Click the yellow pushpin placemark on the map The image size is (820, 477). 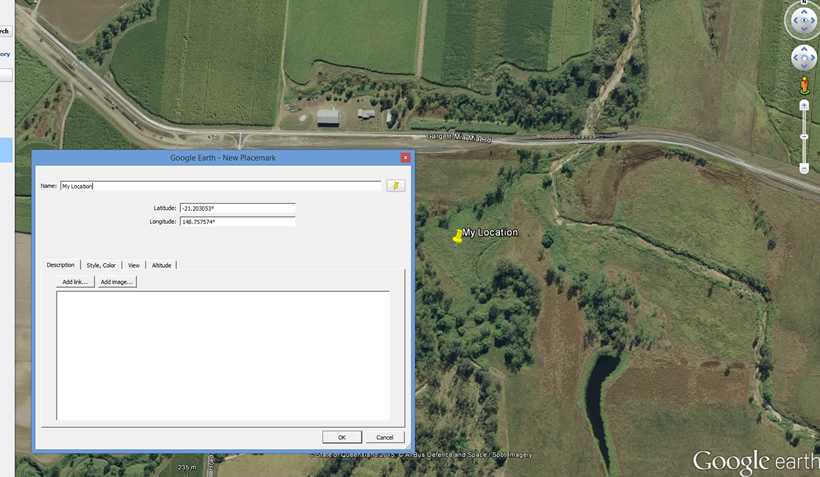pyautogui.click(x=458, y=236)
